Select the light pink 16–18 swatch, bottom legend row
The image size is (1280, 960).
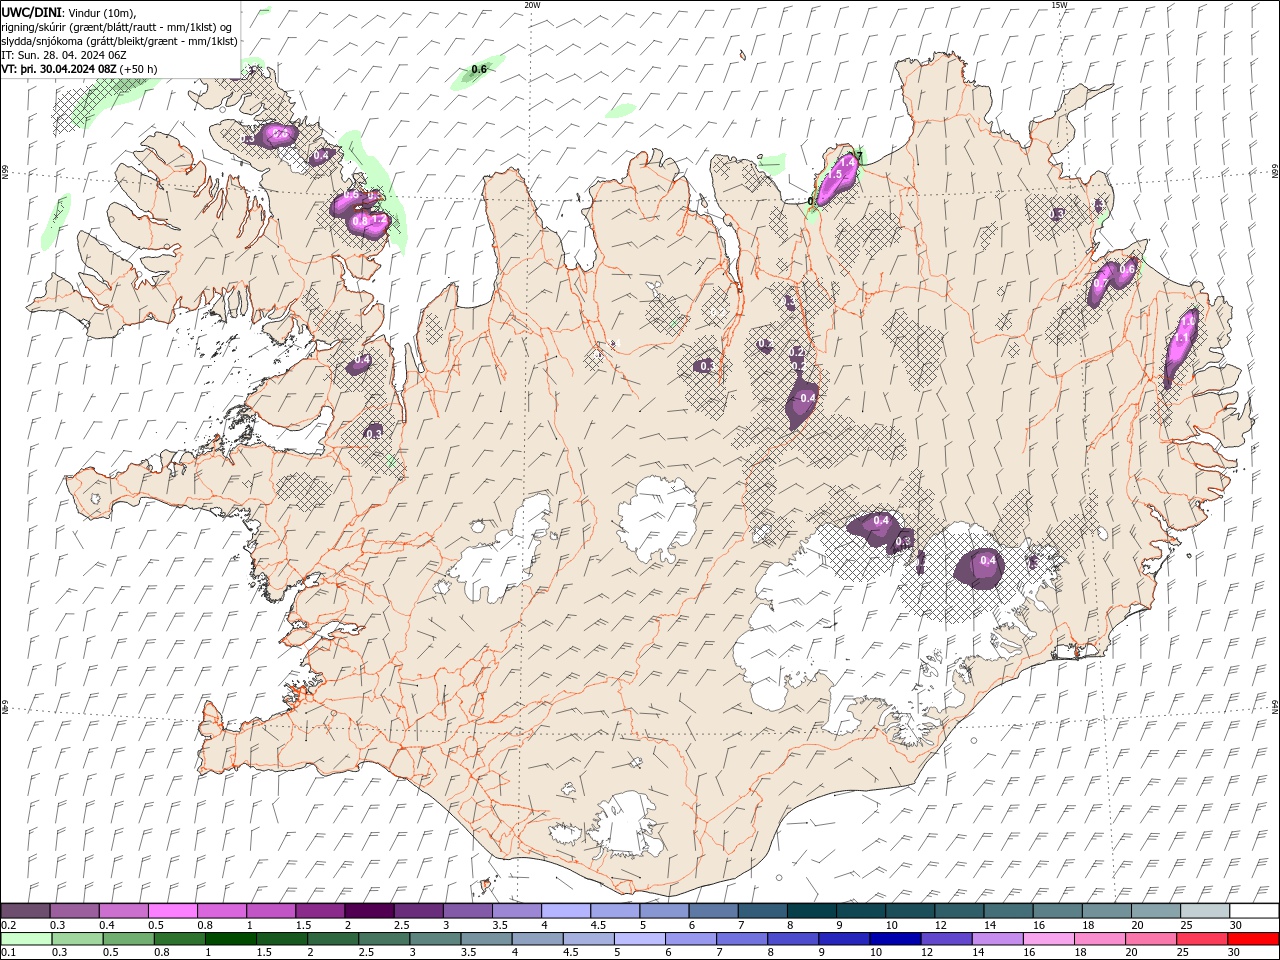coord(1048,939)
